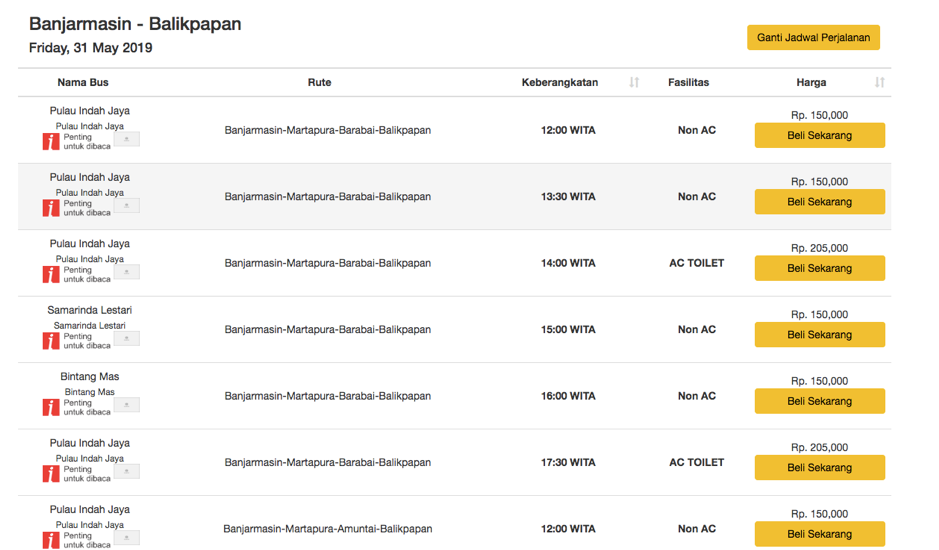Click Beli Sekarang for 17:30 WITA bus
The image size is (939, 550).
point(819,468)
